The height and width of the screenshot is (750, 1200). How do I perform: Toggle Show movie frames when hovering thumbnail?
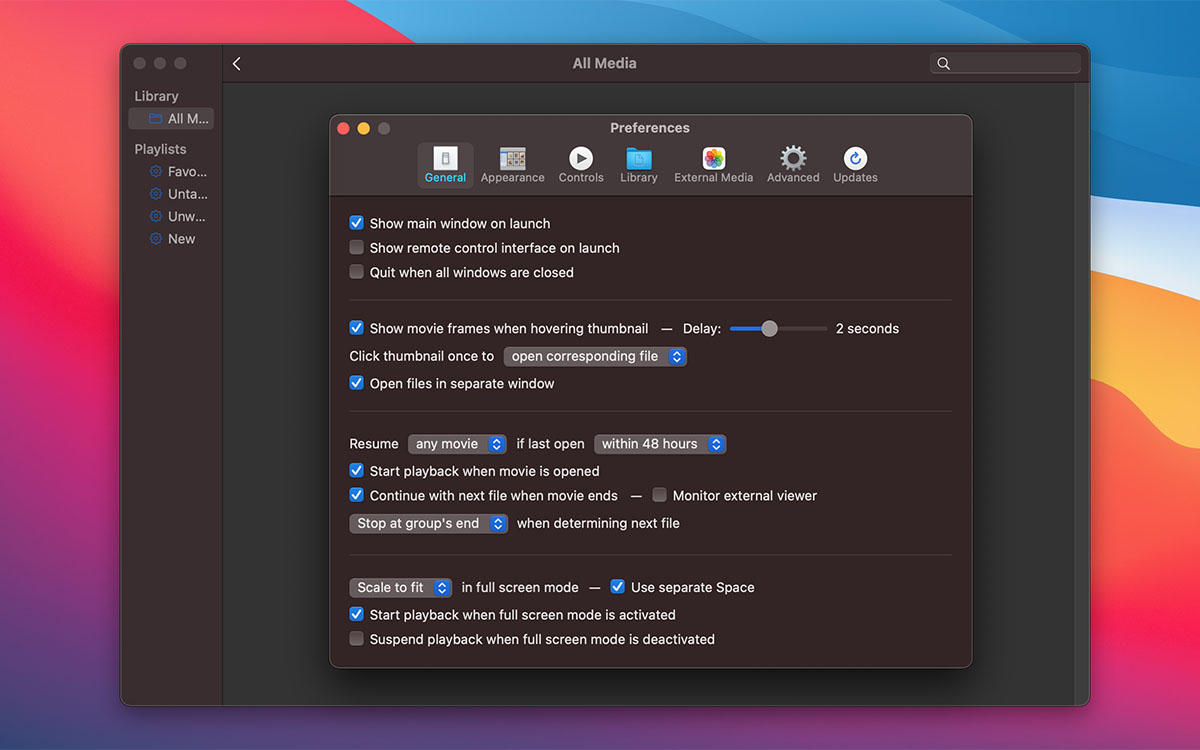click(x=356, y=328)
